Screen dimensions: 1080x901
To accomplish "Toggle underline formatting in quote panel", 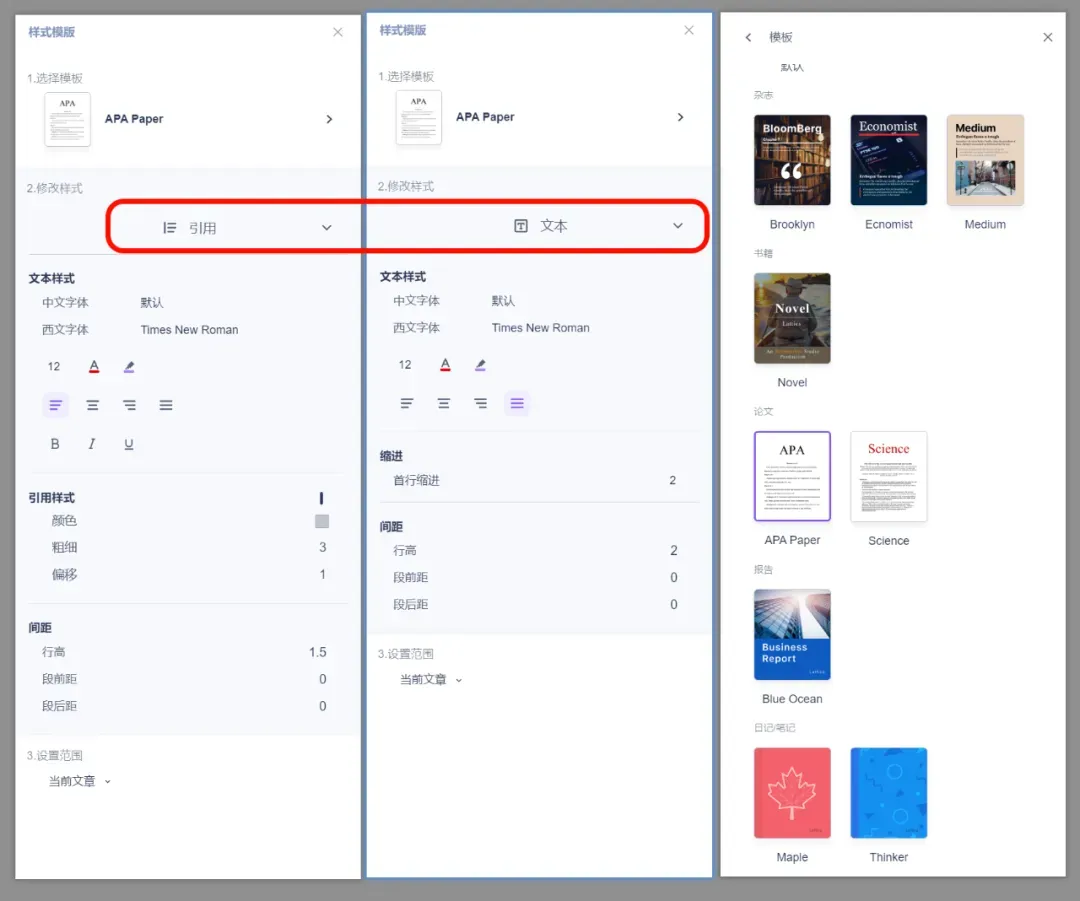I will tap(129, 444).
